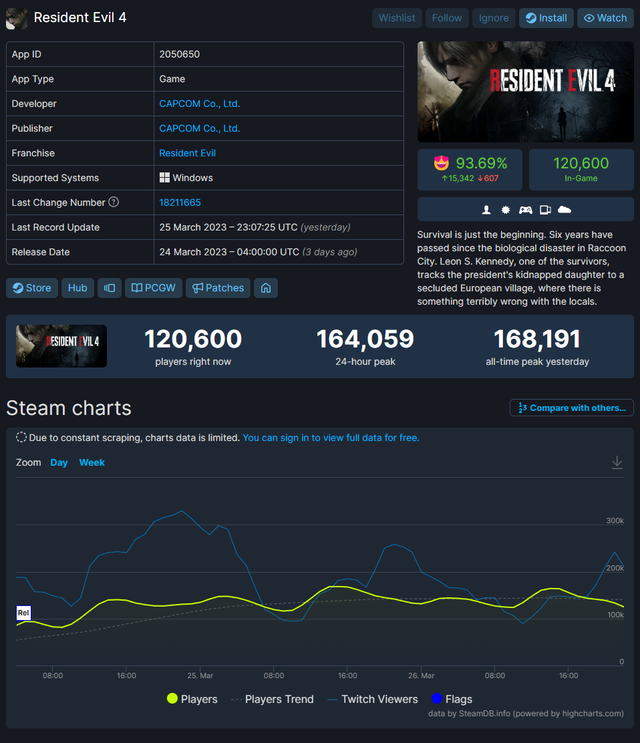
Task: Add game to Wishlist
Action: (x=397, y=18)
